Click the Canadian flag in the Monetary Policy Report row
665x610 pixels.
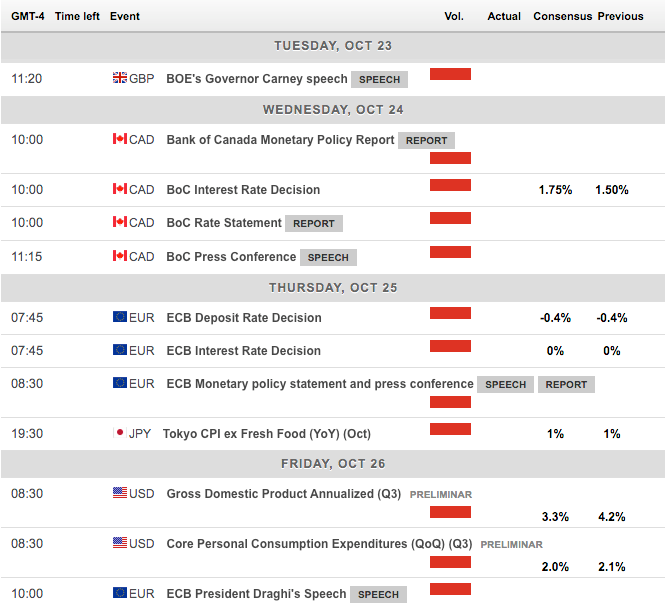pos(119,140)
